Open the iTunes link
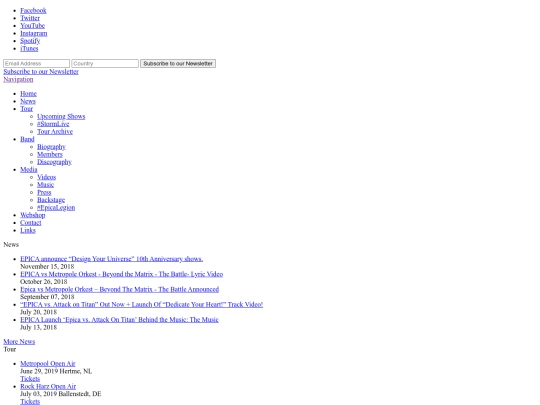This screenshot has height=405, width=540. (29, 49)
